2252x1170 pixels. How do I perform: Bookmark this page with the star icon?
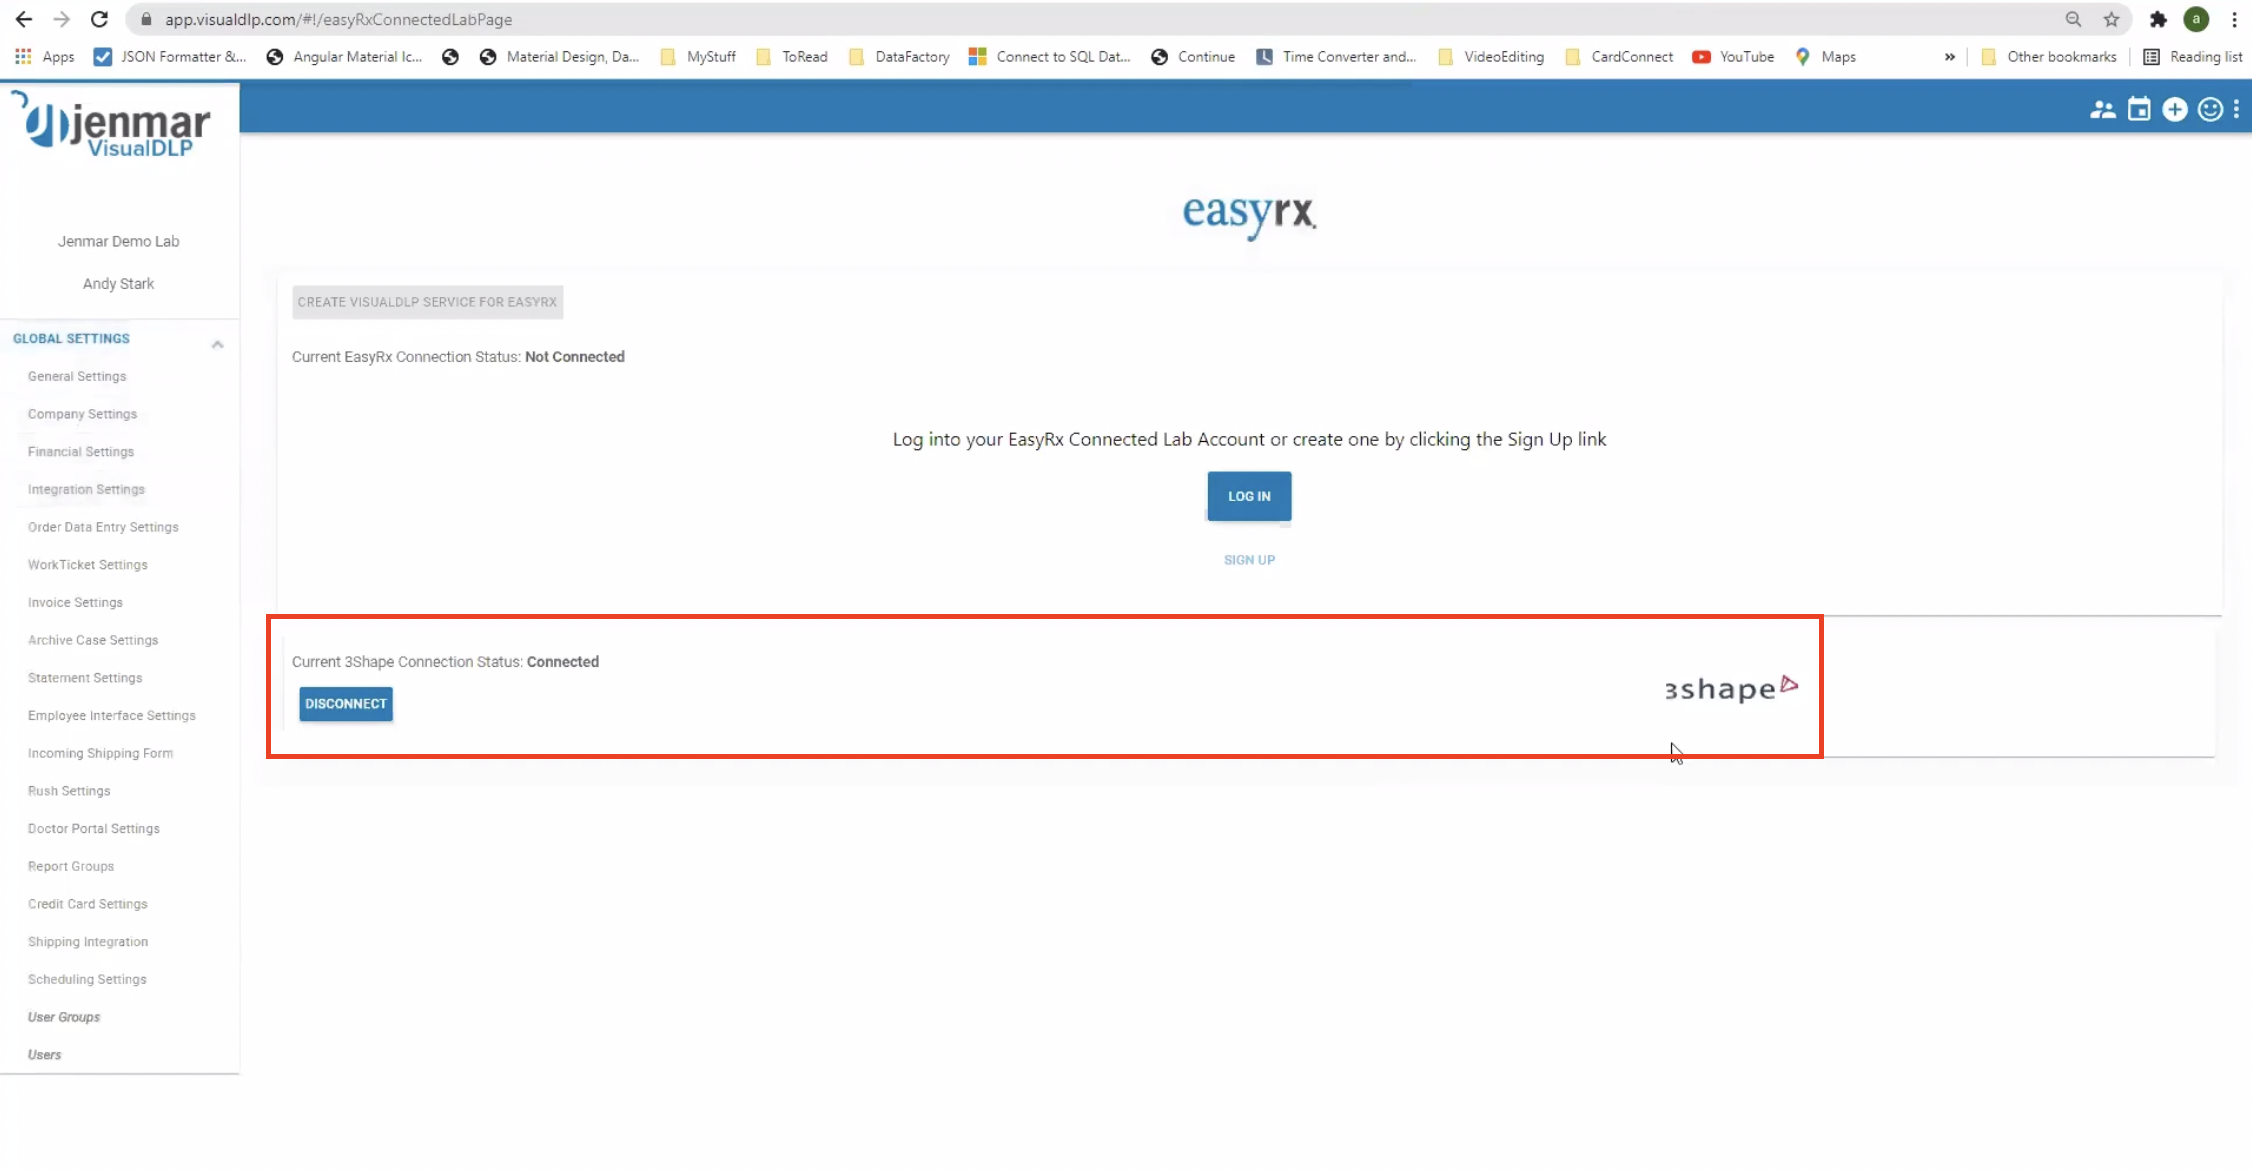tap(2111, 19)
